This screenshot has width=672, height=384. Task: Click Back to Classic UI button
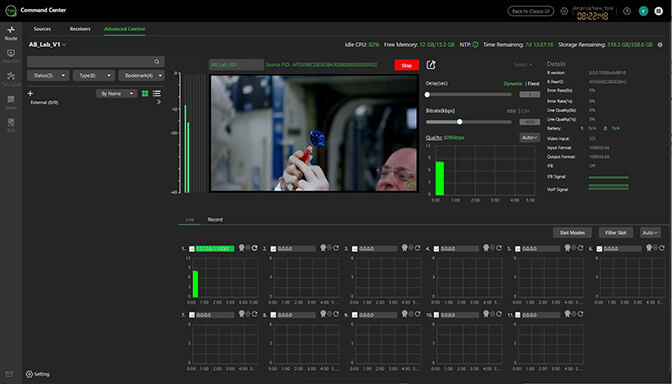tap(531, 11)
